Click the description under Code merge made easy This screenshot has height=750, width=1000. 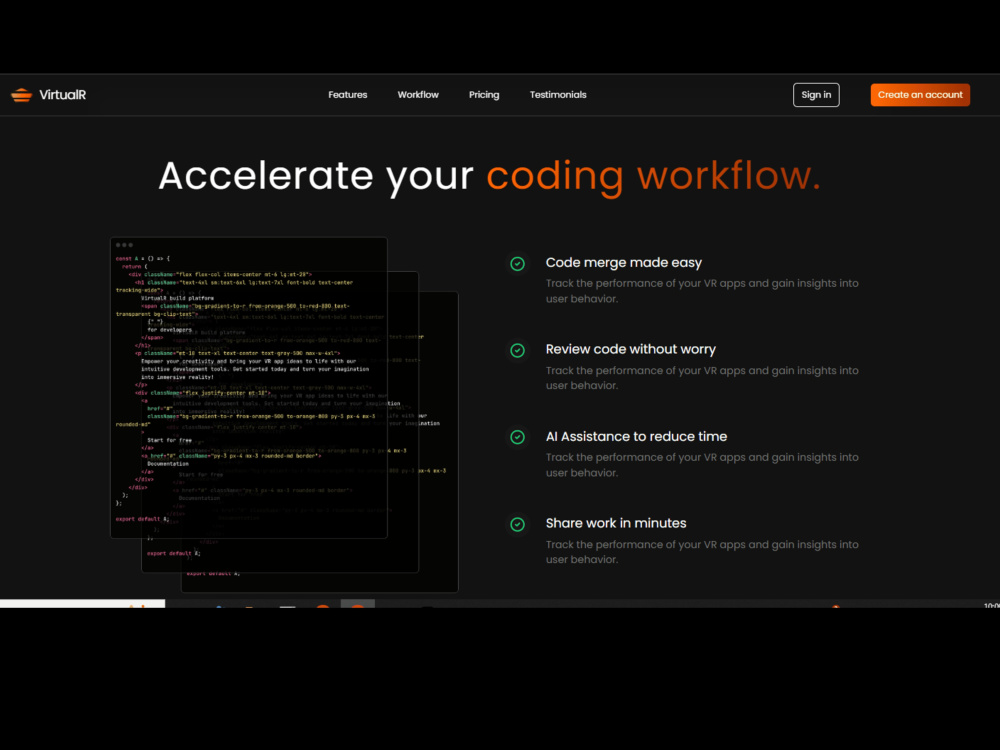(702, 291)
